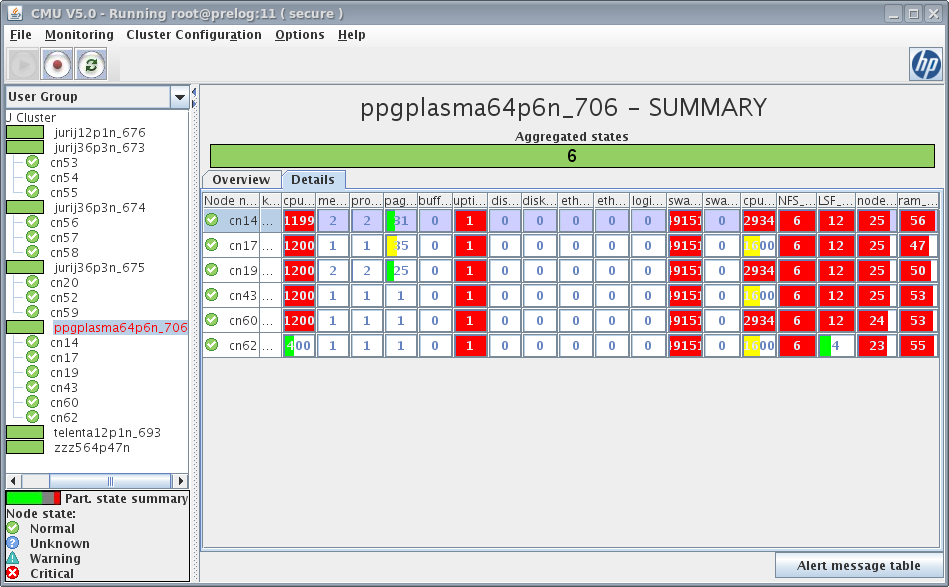
Task: Switch to the Overview tab
Action: point(241,180)
